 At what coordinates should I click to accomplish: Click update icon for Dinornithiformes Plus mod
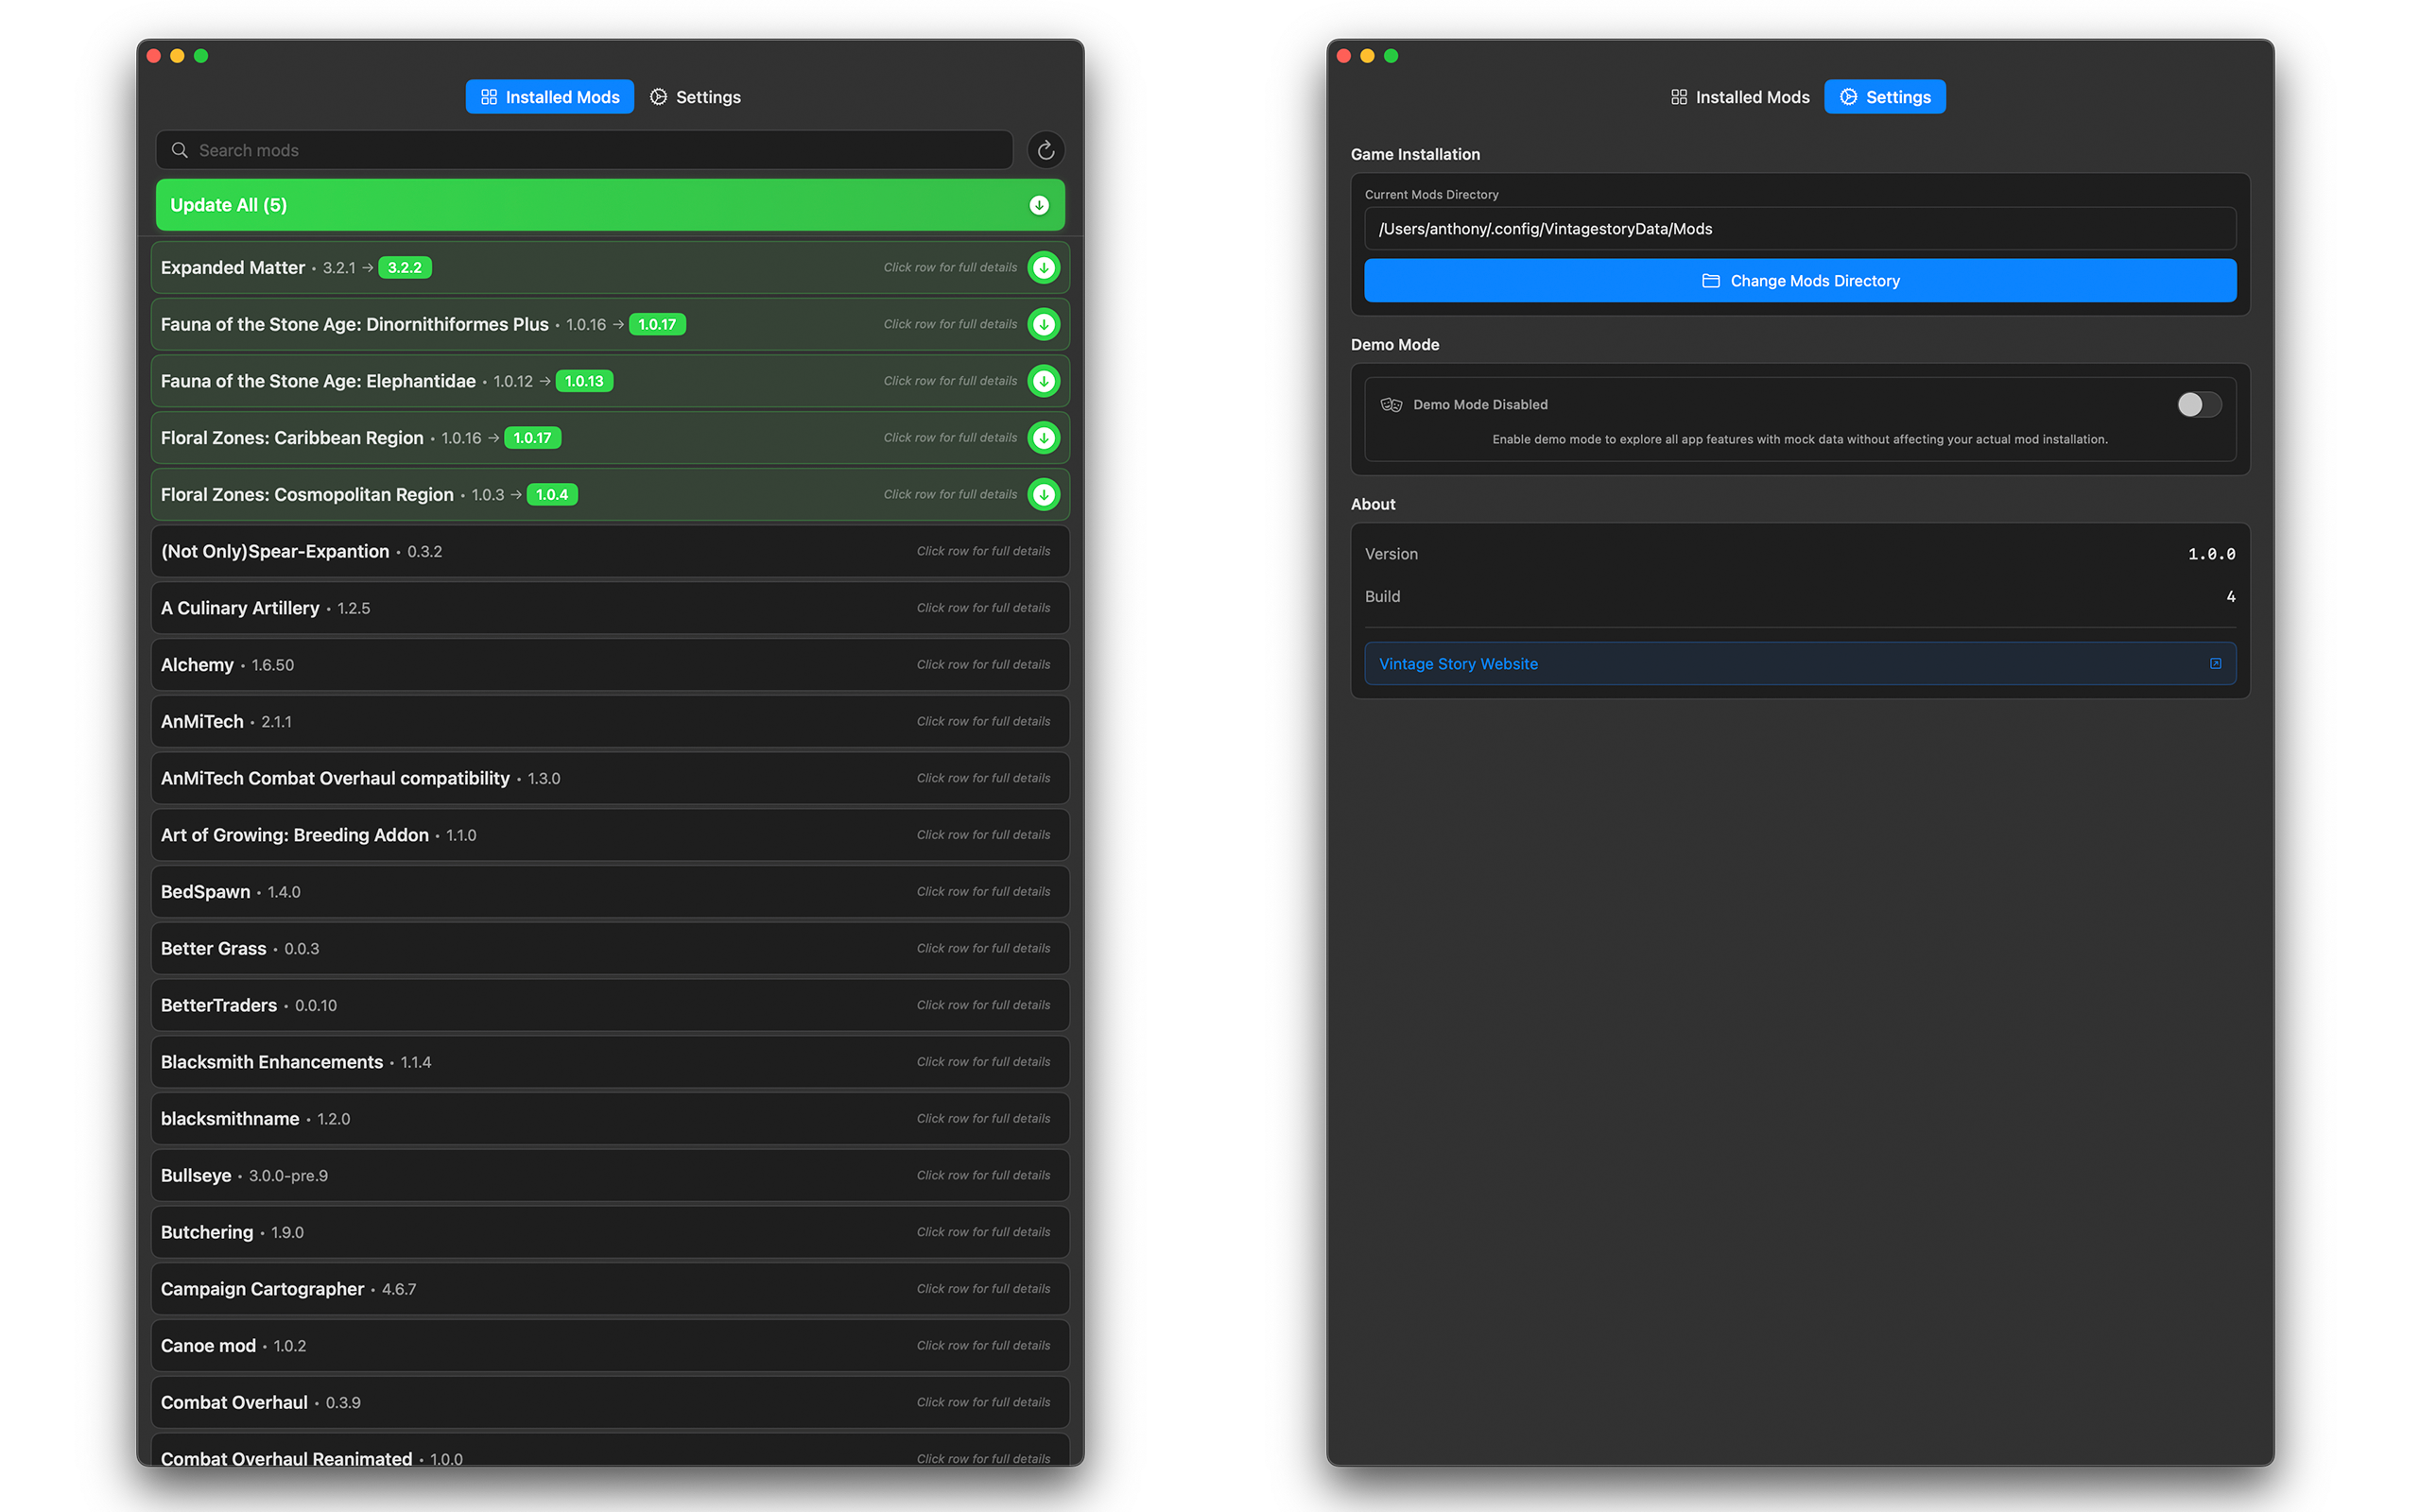pyautogui.click(x=1043, y=324)
